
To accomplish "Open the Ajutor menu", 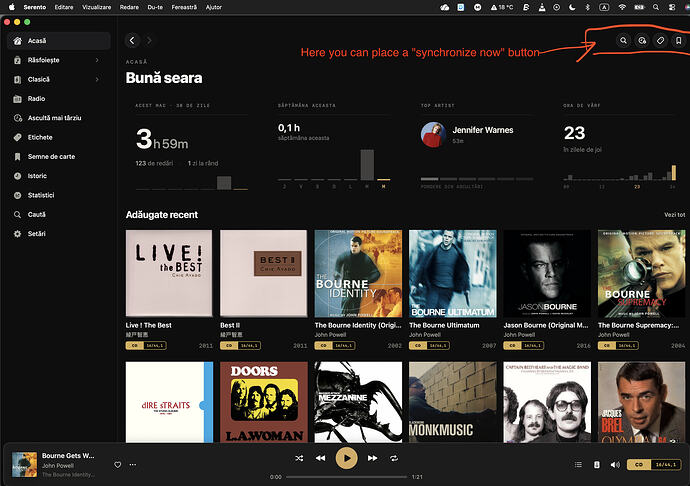I will [x=213, y=7].
